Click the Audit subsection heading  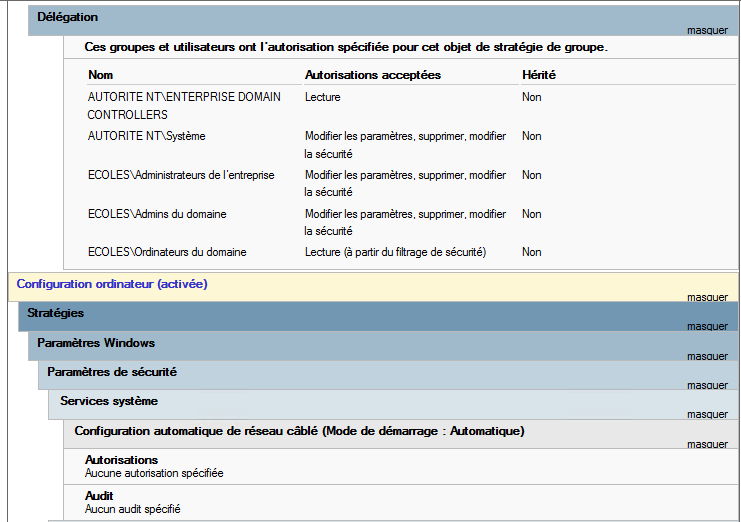pos(99,496)
